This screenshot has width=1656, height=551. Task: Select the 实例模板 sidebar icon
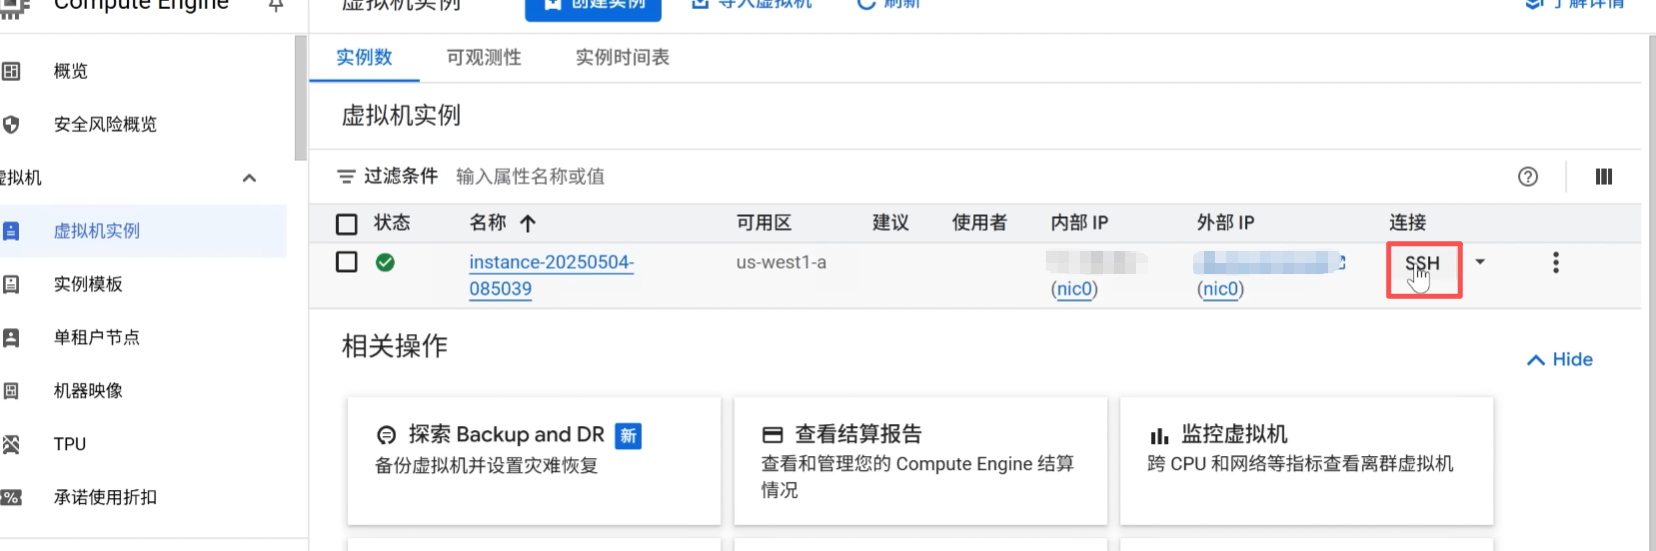point(11,284)
